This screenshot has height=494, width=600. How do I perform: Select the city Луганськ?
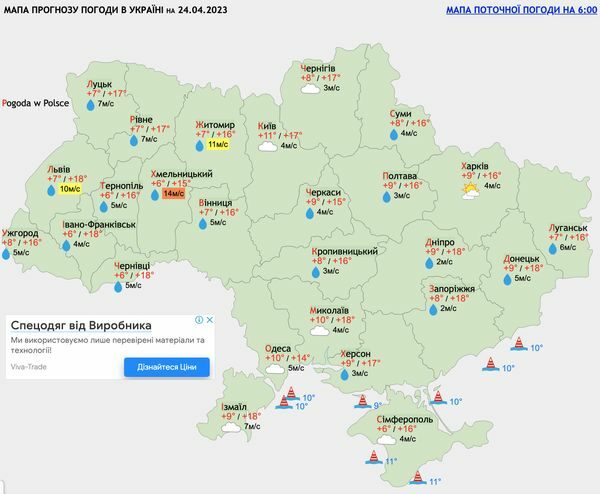(568, 228)
